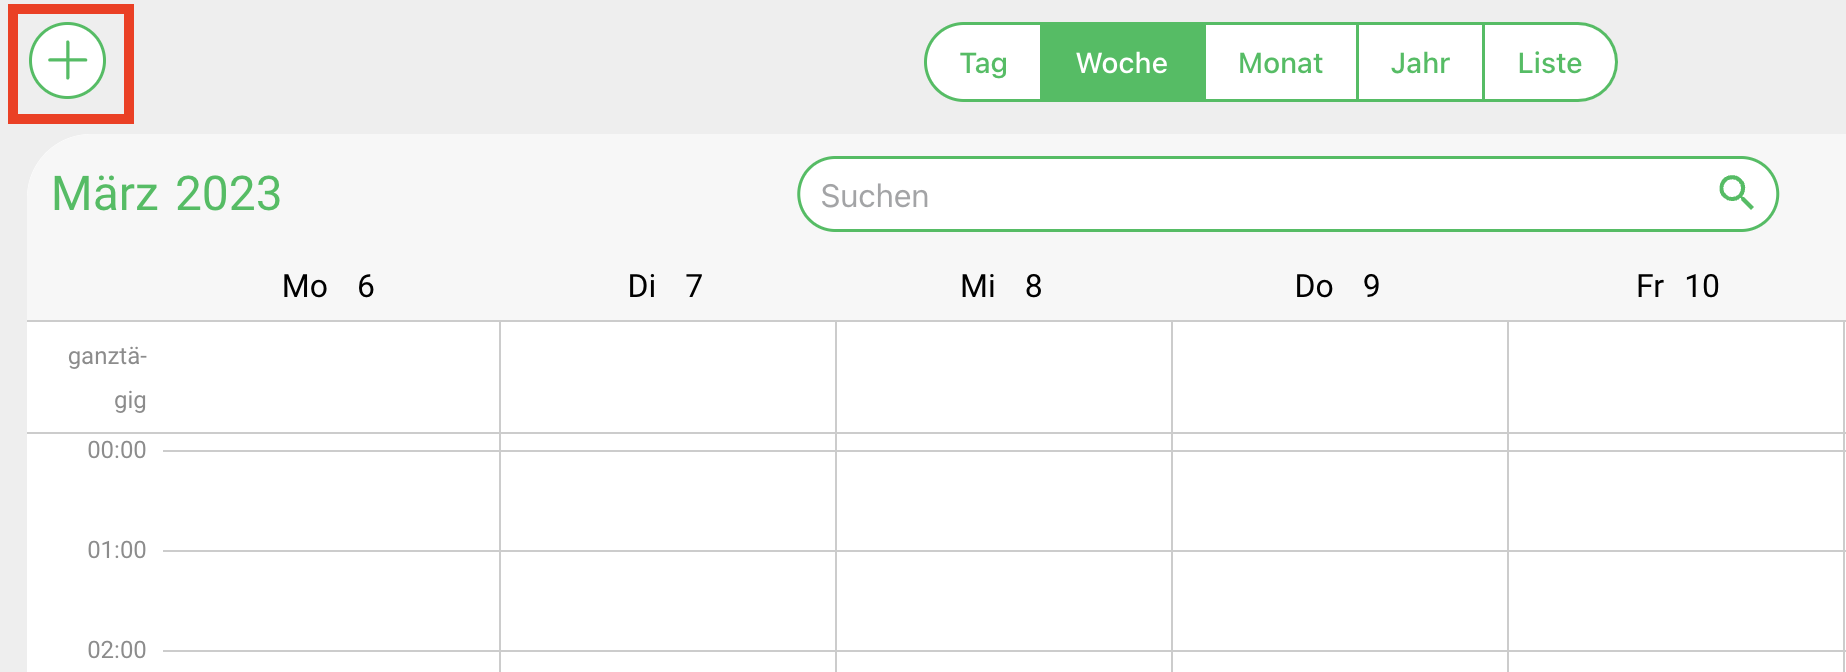Click the all-day cell for Monday 6
This screenshot has height=672, width=1846.
pos(331,377)
